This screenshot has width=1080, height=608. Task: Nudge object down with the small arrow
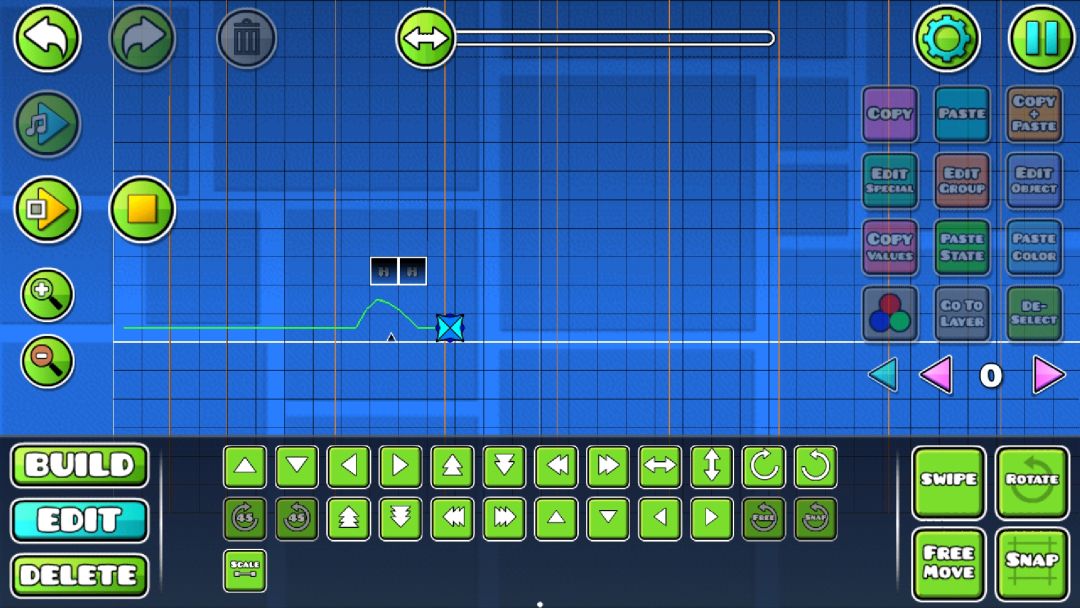tap(608, 518)
